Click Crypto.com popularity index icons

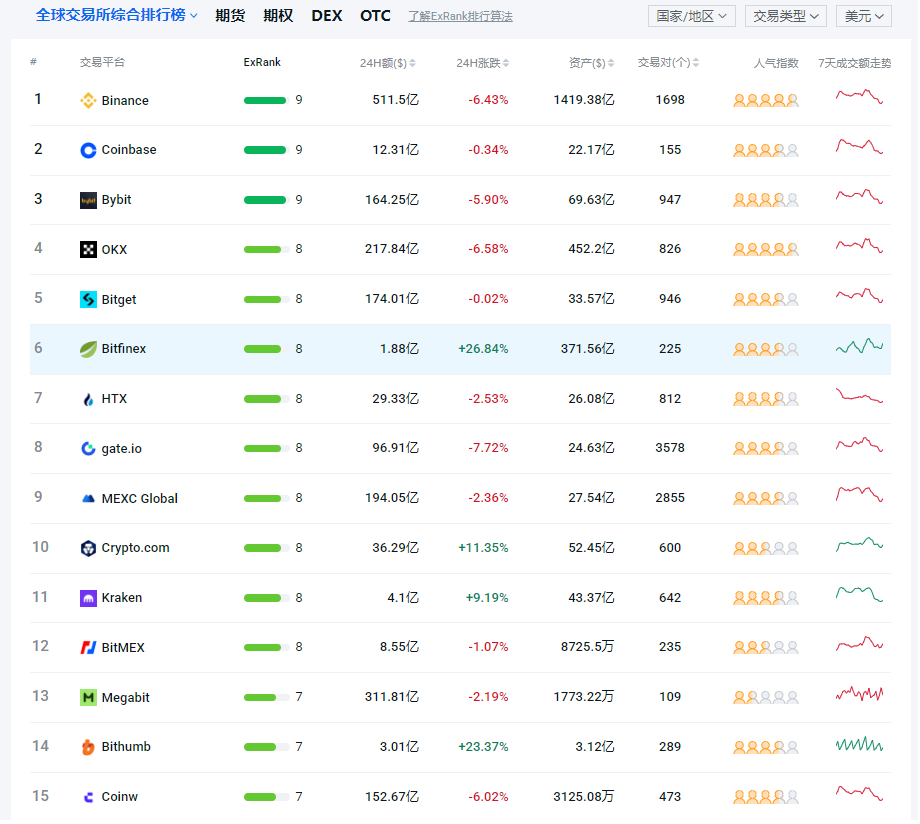pyautogui.click(x=766, y=549)
